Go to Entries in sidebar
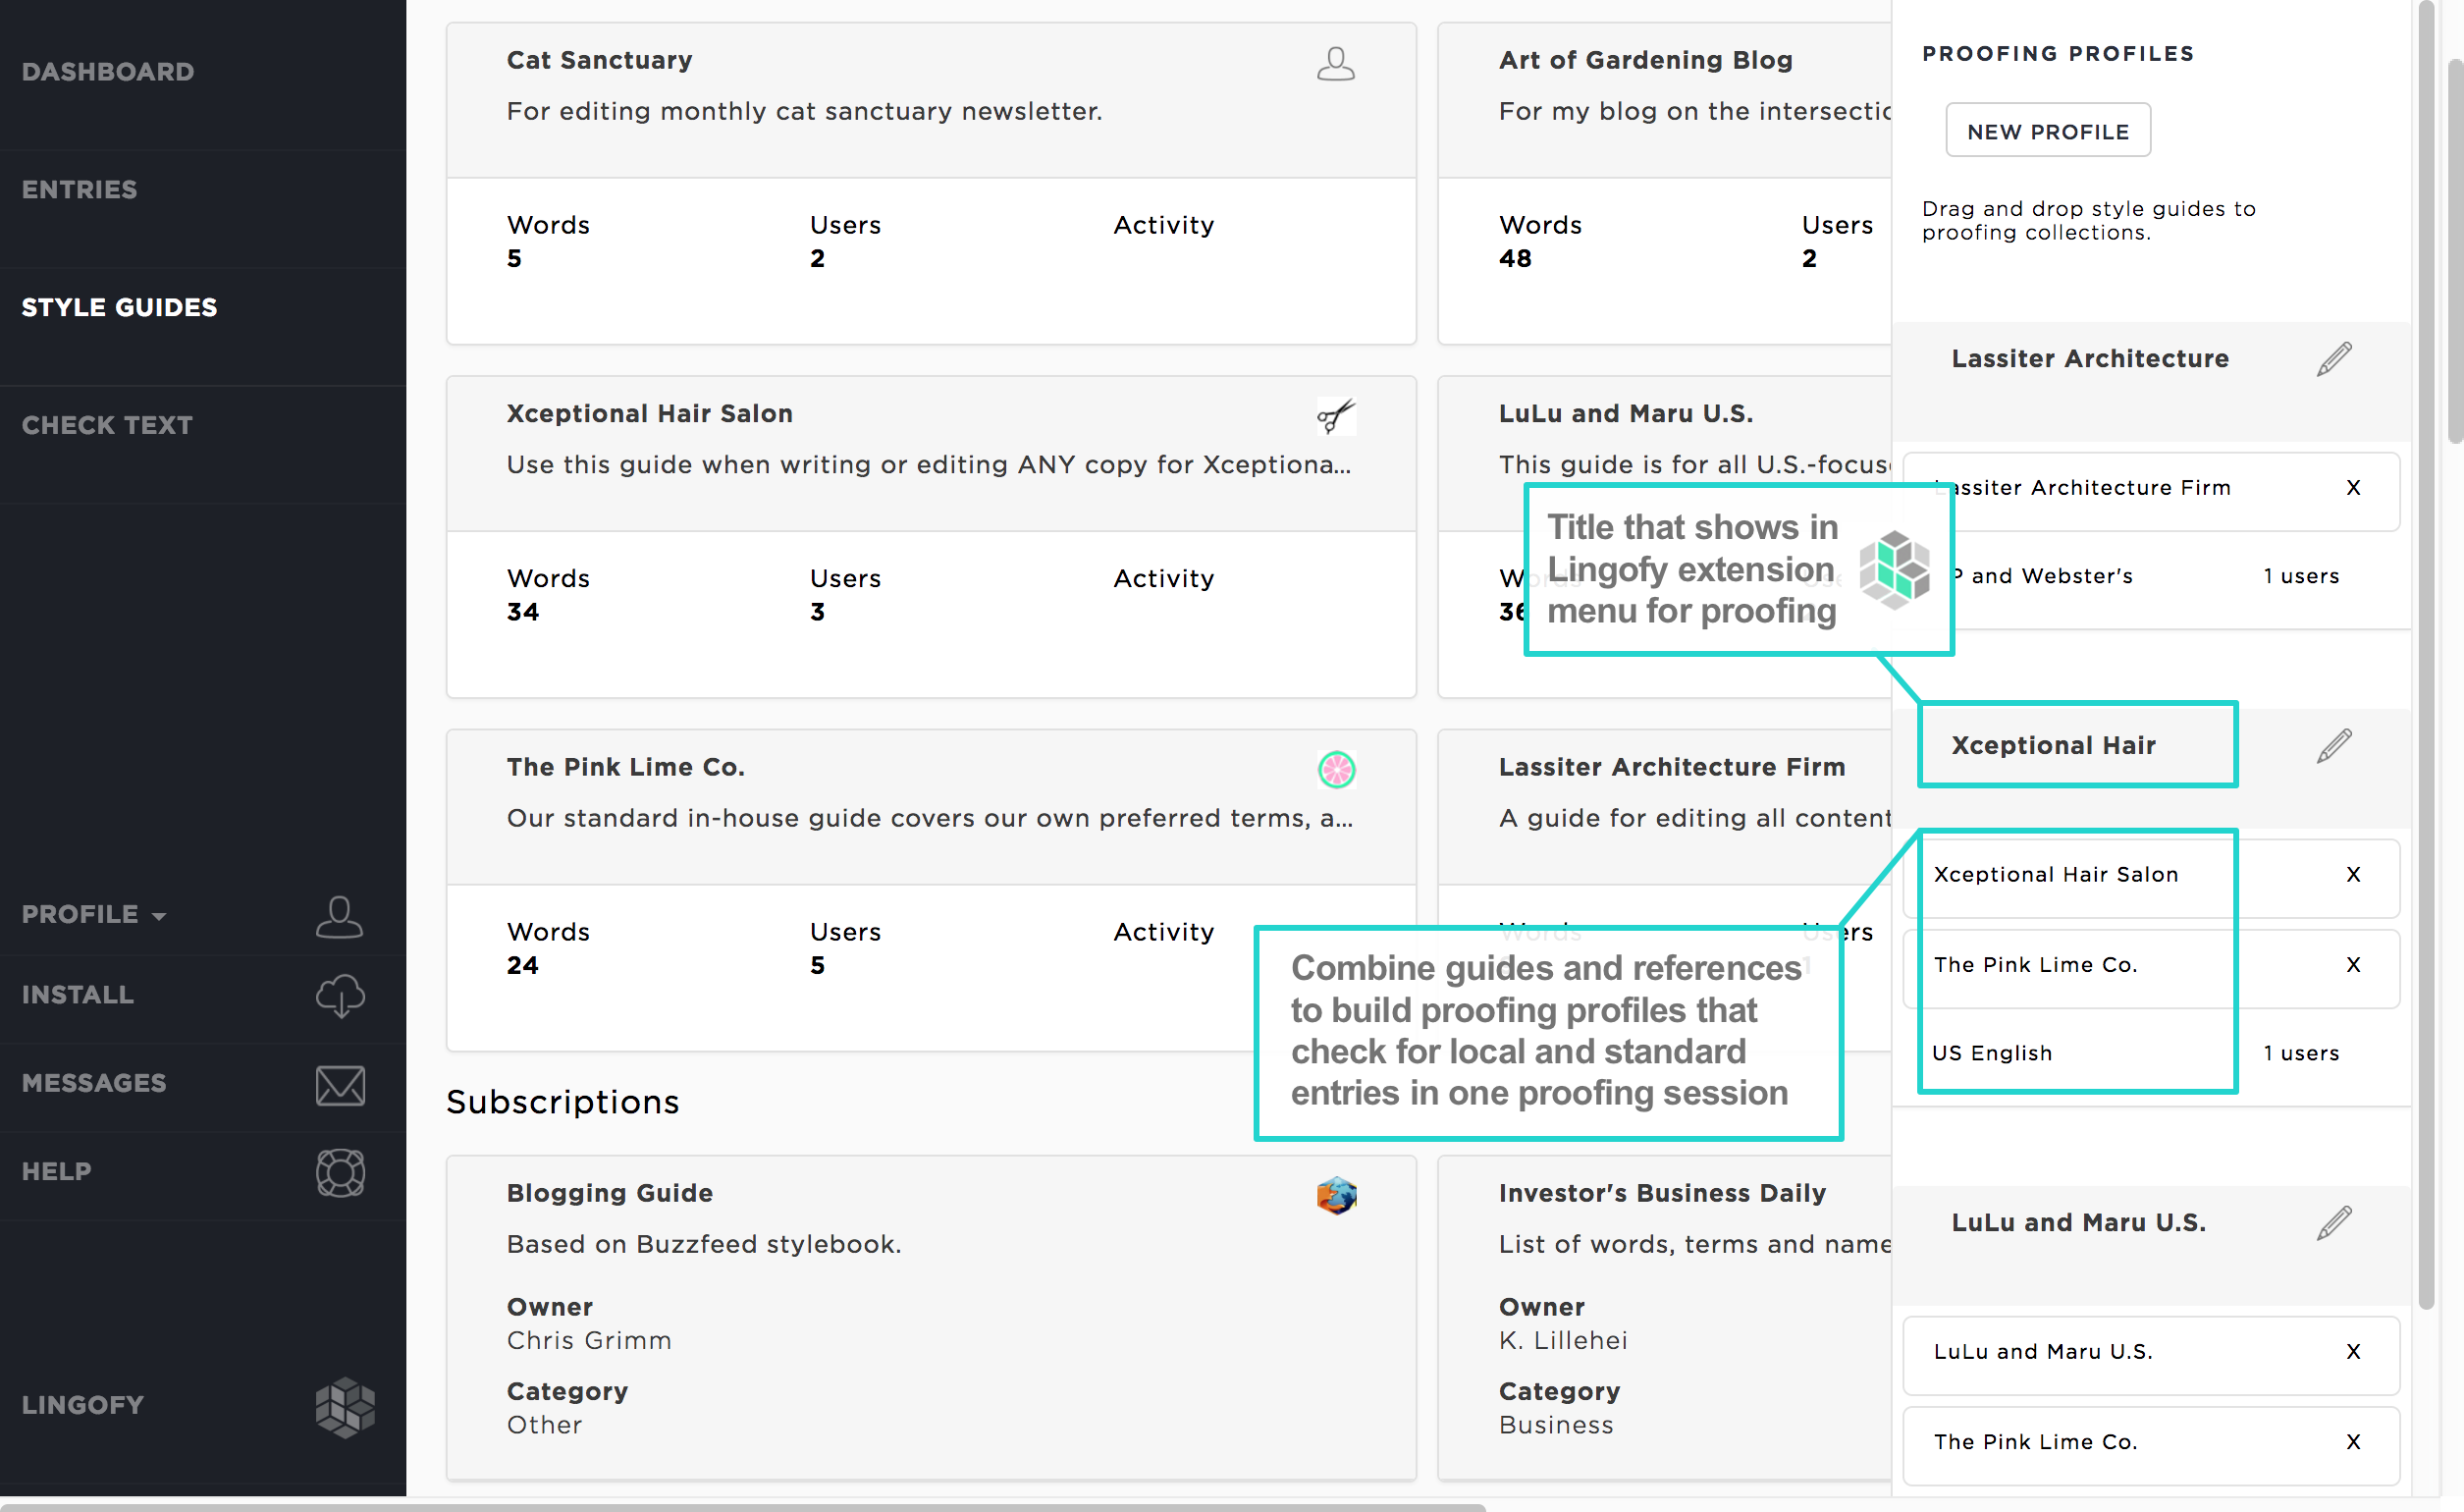The width and height of the screenshot is (2464, 1512). click(x=79, y=190)
